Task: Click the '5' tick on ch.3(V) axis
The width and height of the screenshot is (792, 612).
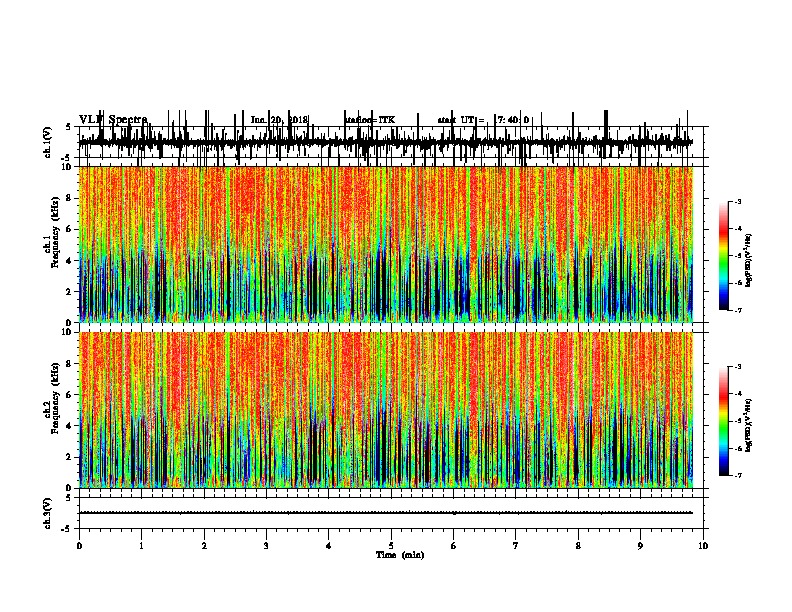Action: (68, 498)
